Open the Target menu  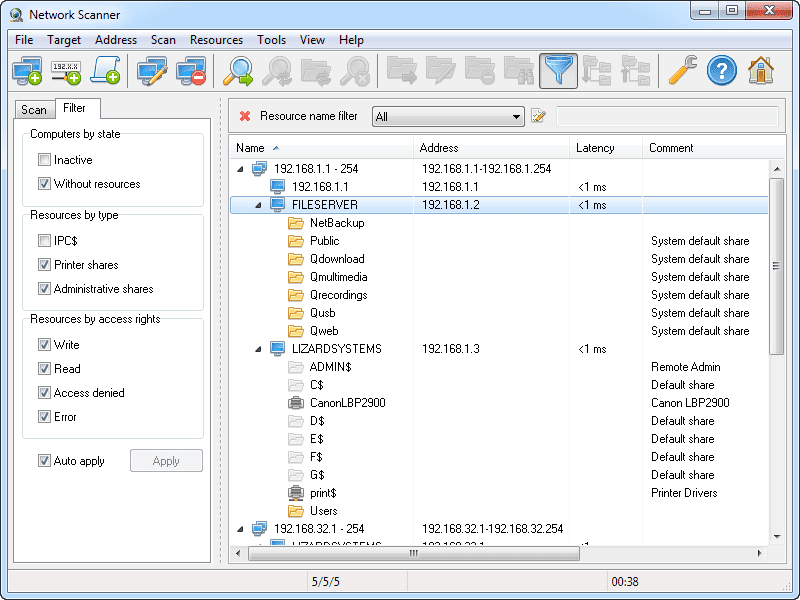[64, 40]
